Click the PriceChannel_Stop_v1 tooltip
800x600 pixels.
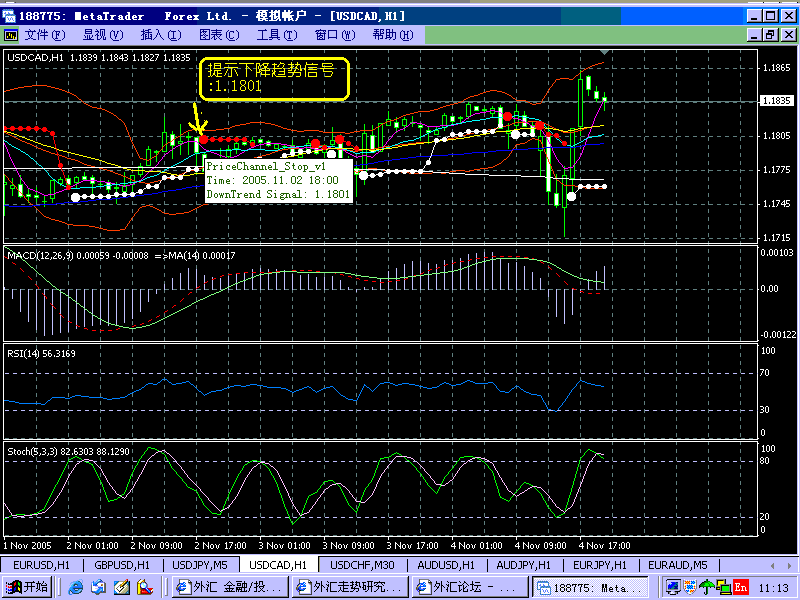coord(279,180)
